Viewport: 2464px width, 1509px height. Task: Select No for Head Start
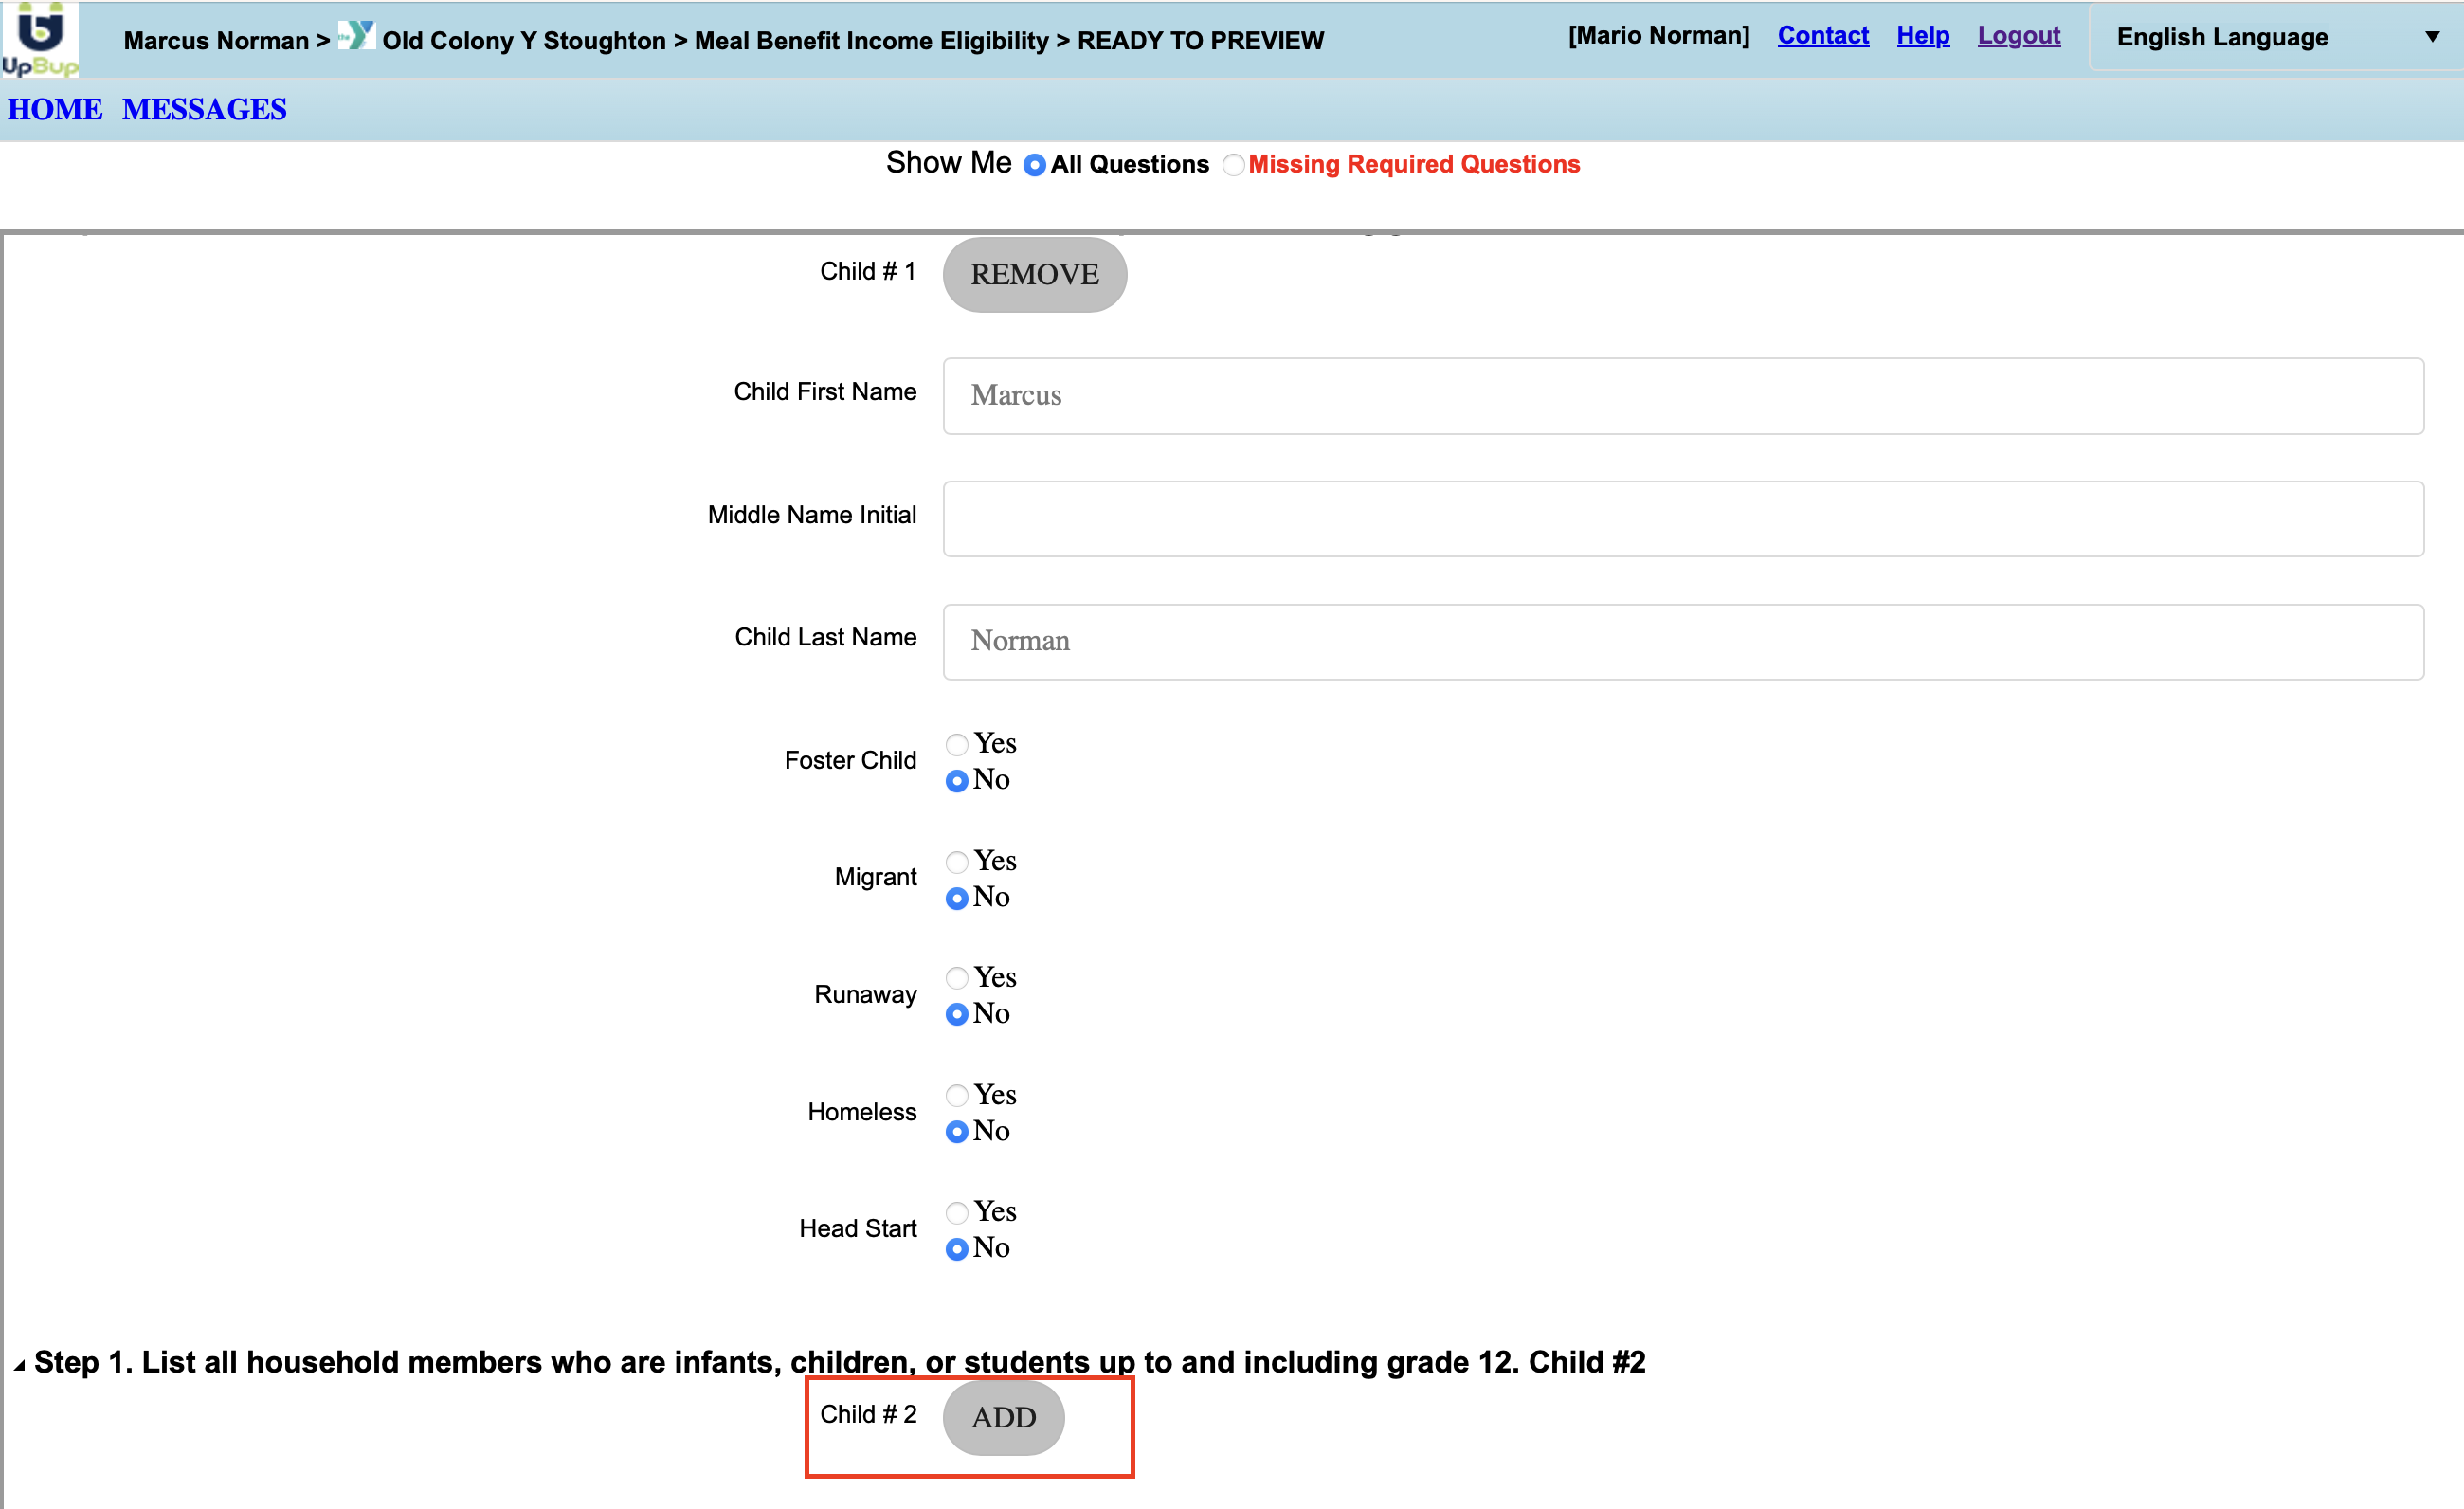[957, 1249]
